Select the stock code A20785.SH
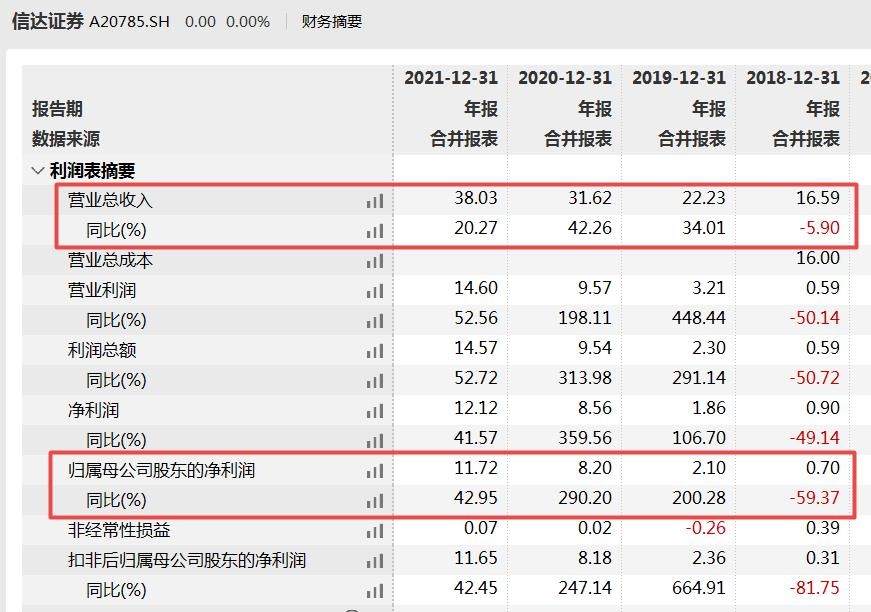871x612 pixels. point(128,19)
